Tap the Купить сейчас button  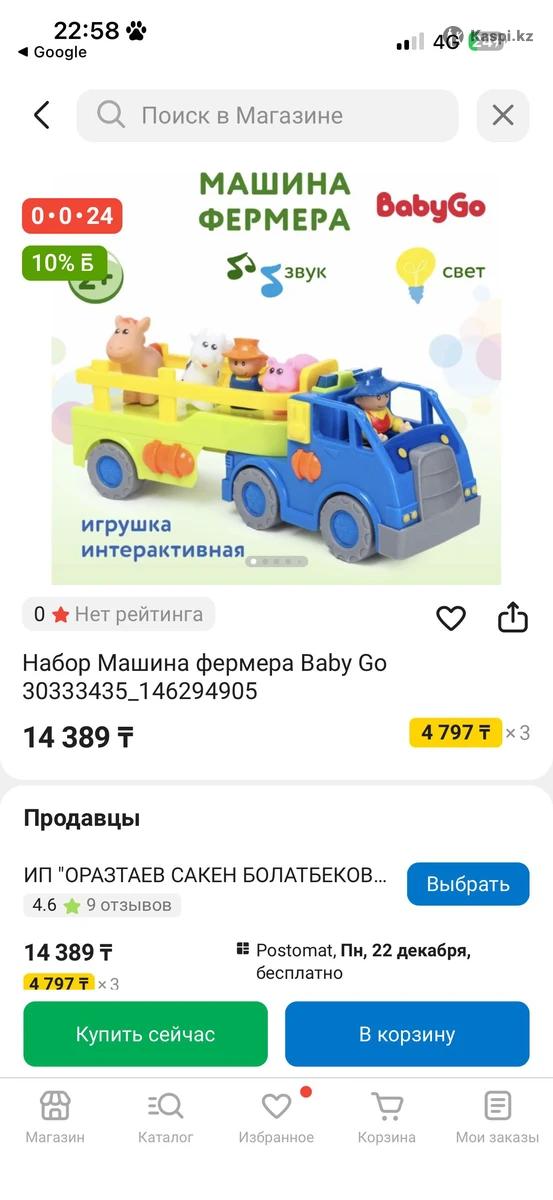coord(146,1034)
